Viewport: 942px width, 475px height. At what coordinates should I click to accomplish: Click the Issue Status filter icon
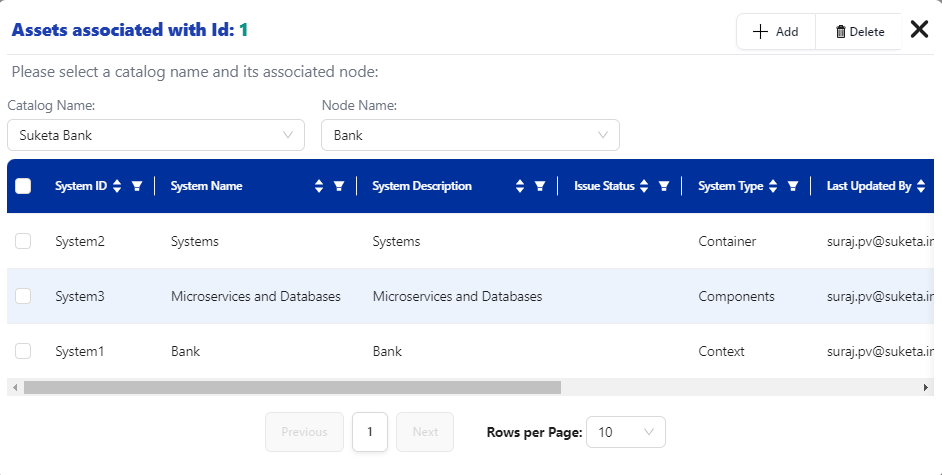663,186
